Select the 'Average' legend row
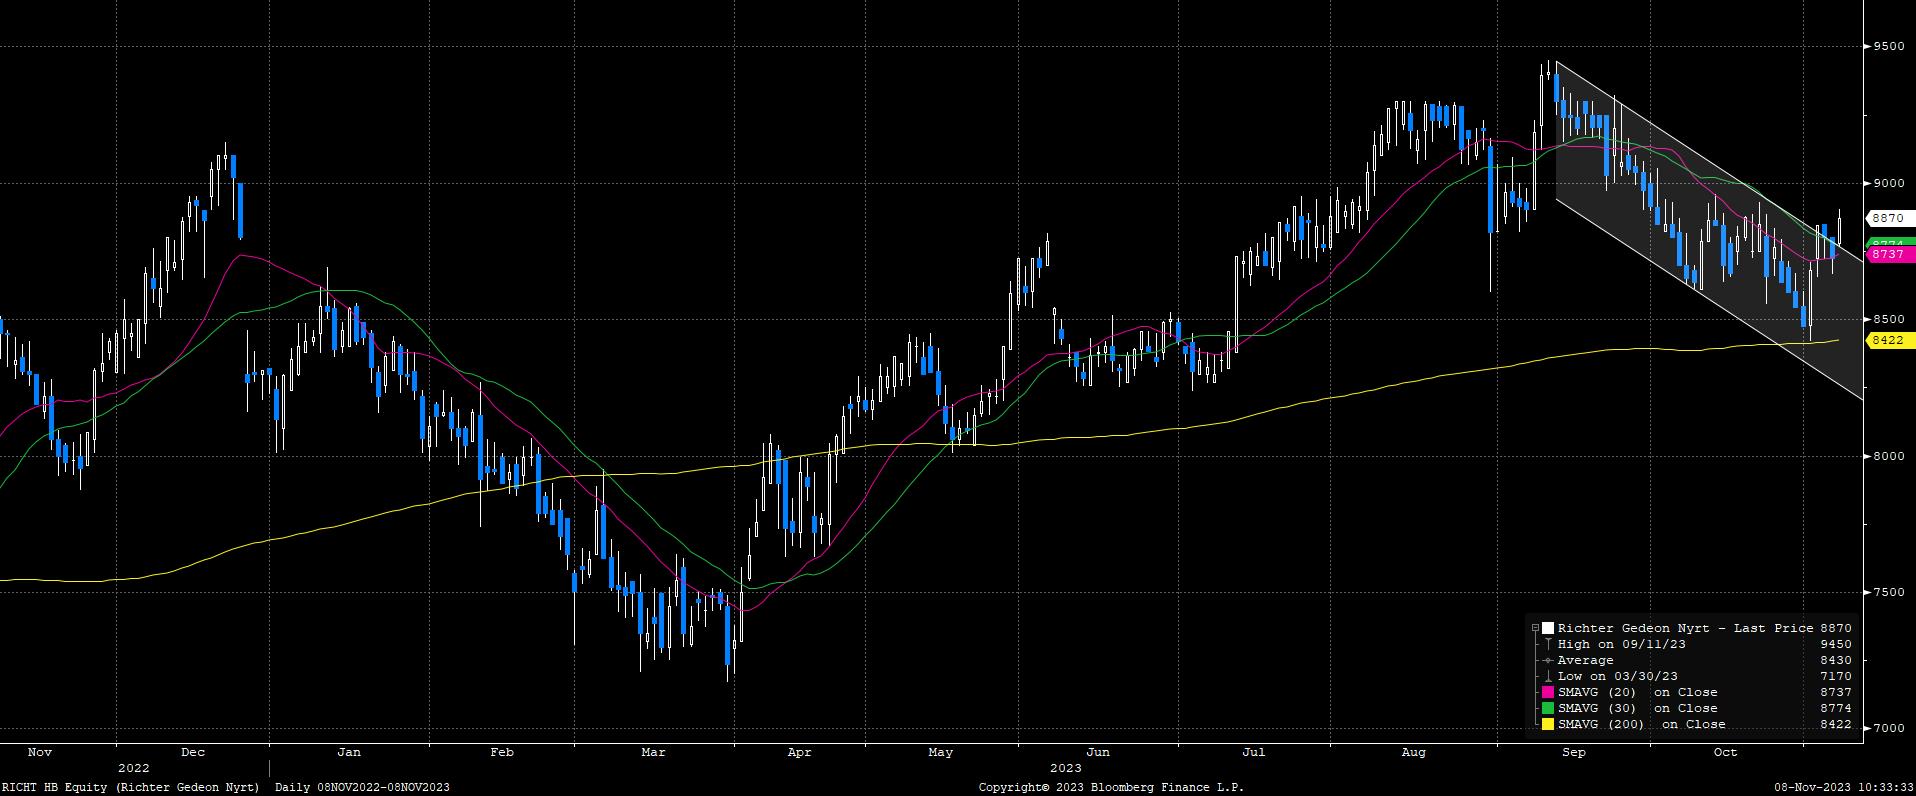Viewport: 1916px width, 796px height. pos(1691,660)
